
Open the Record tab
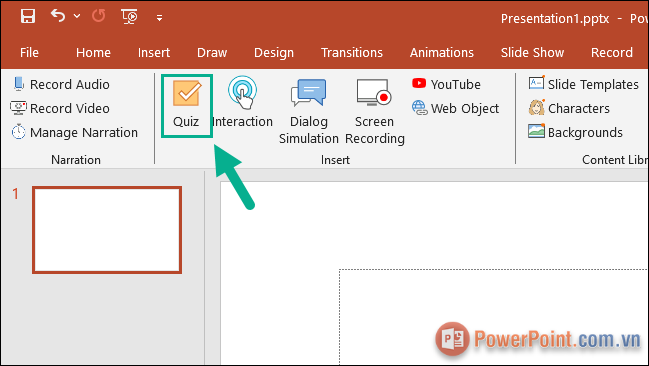click(x=612, y=53)
